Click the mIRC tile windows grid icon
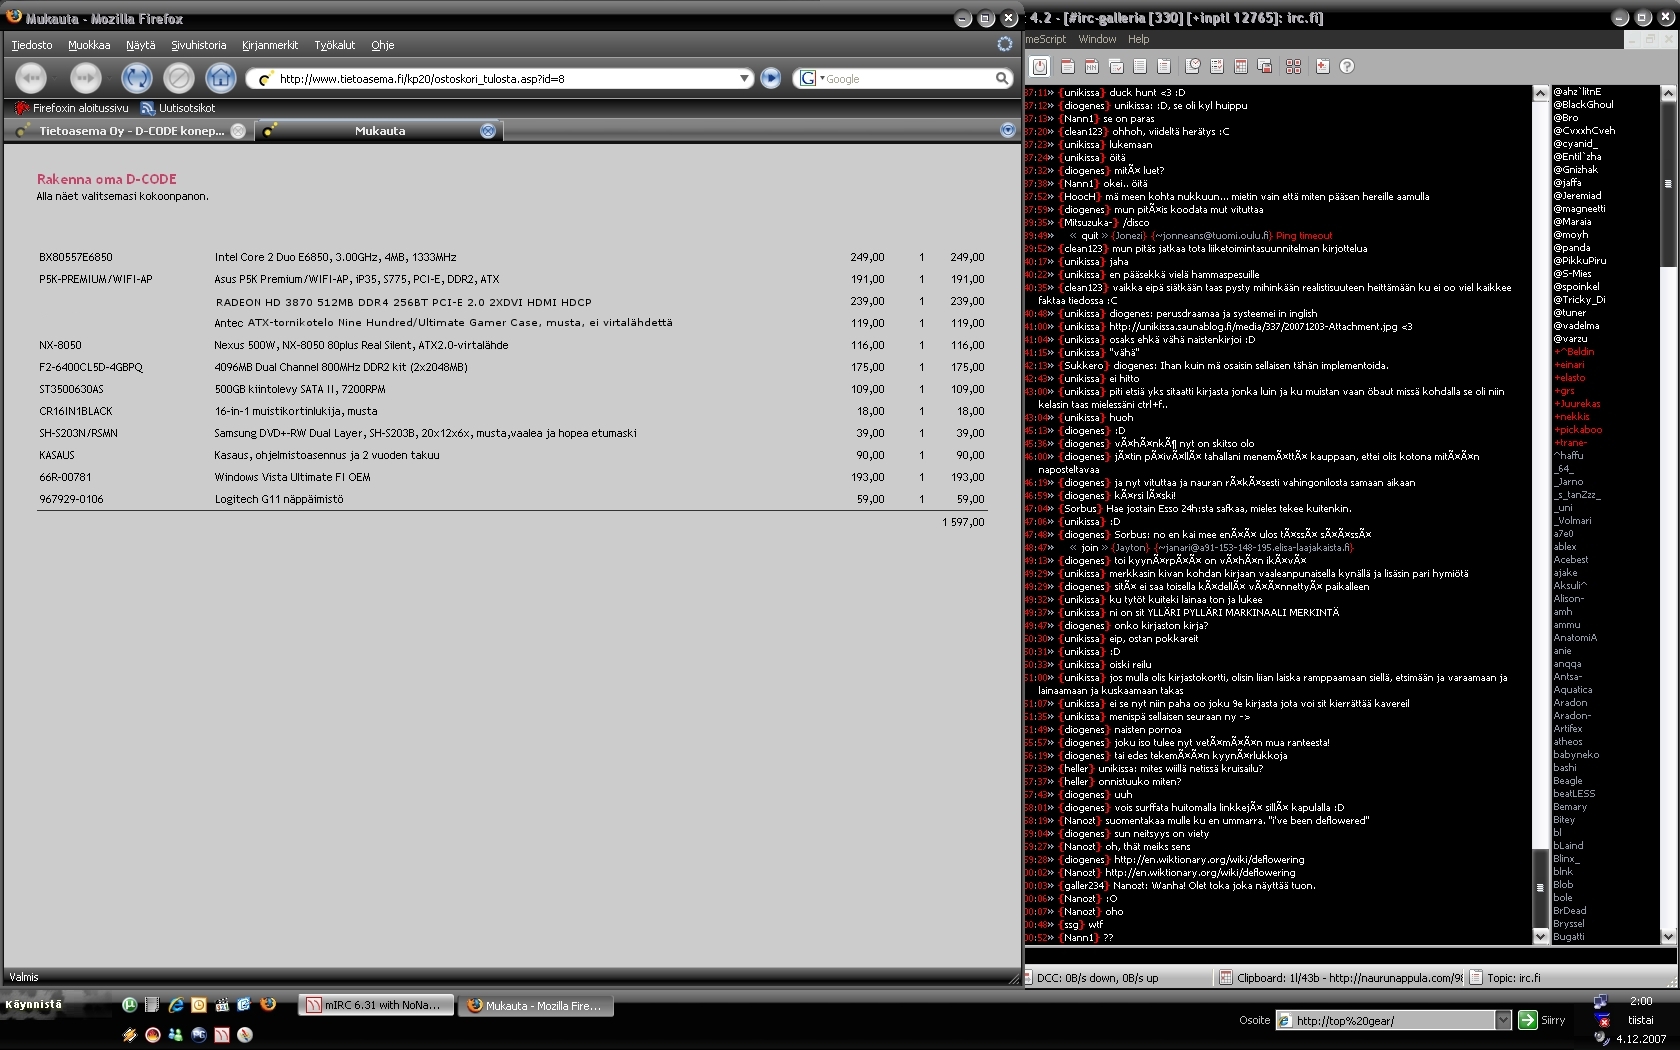The width and height of the screenshot is (1680, 1050). pyautogui.click(x=1293, y=66)
